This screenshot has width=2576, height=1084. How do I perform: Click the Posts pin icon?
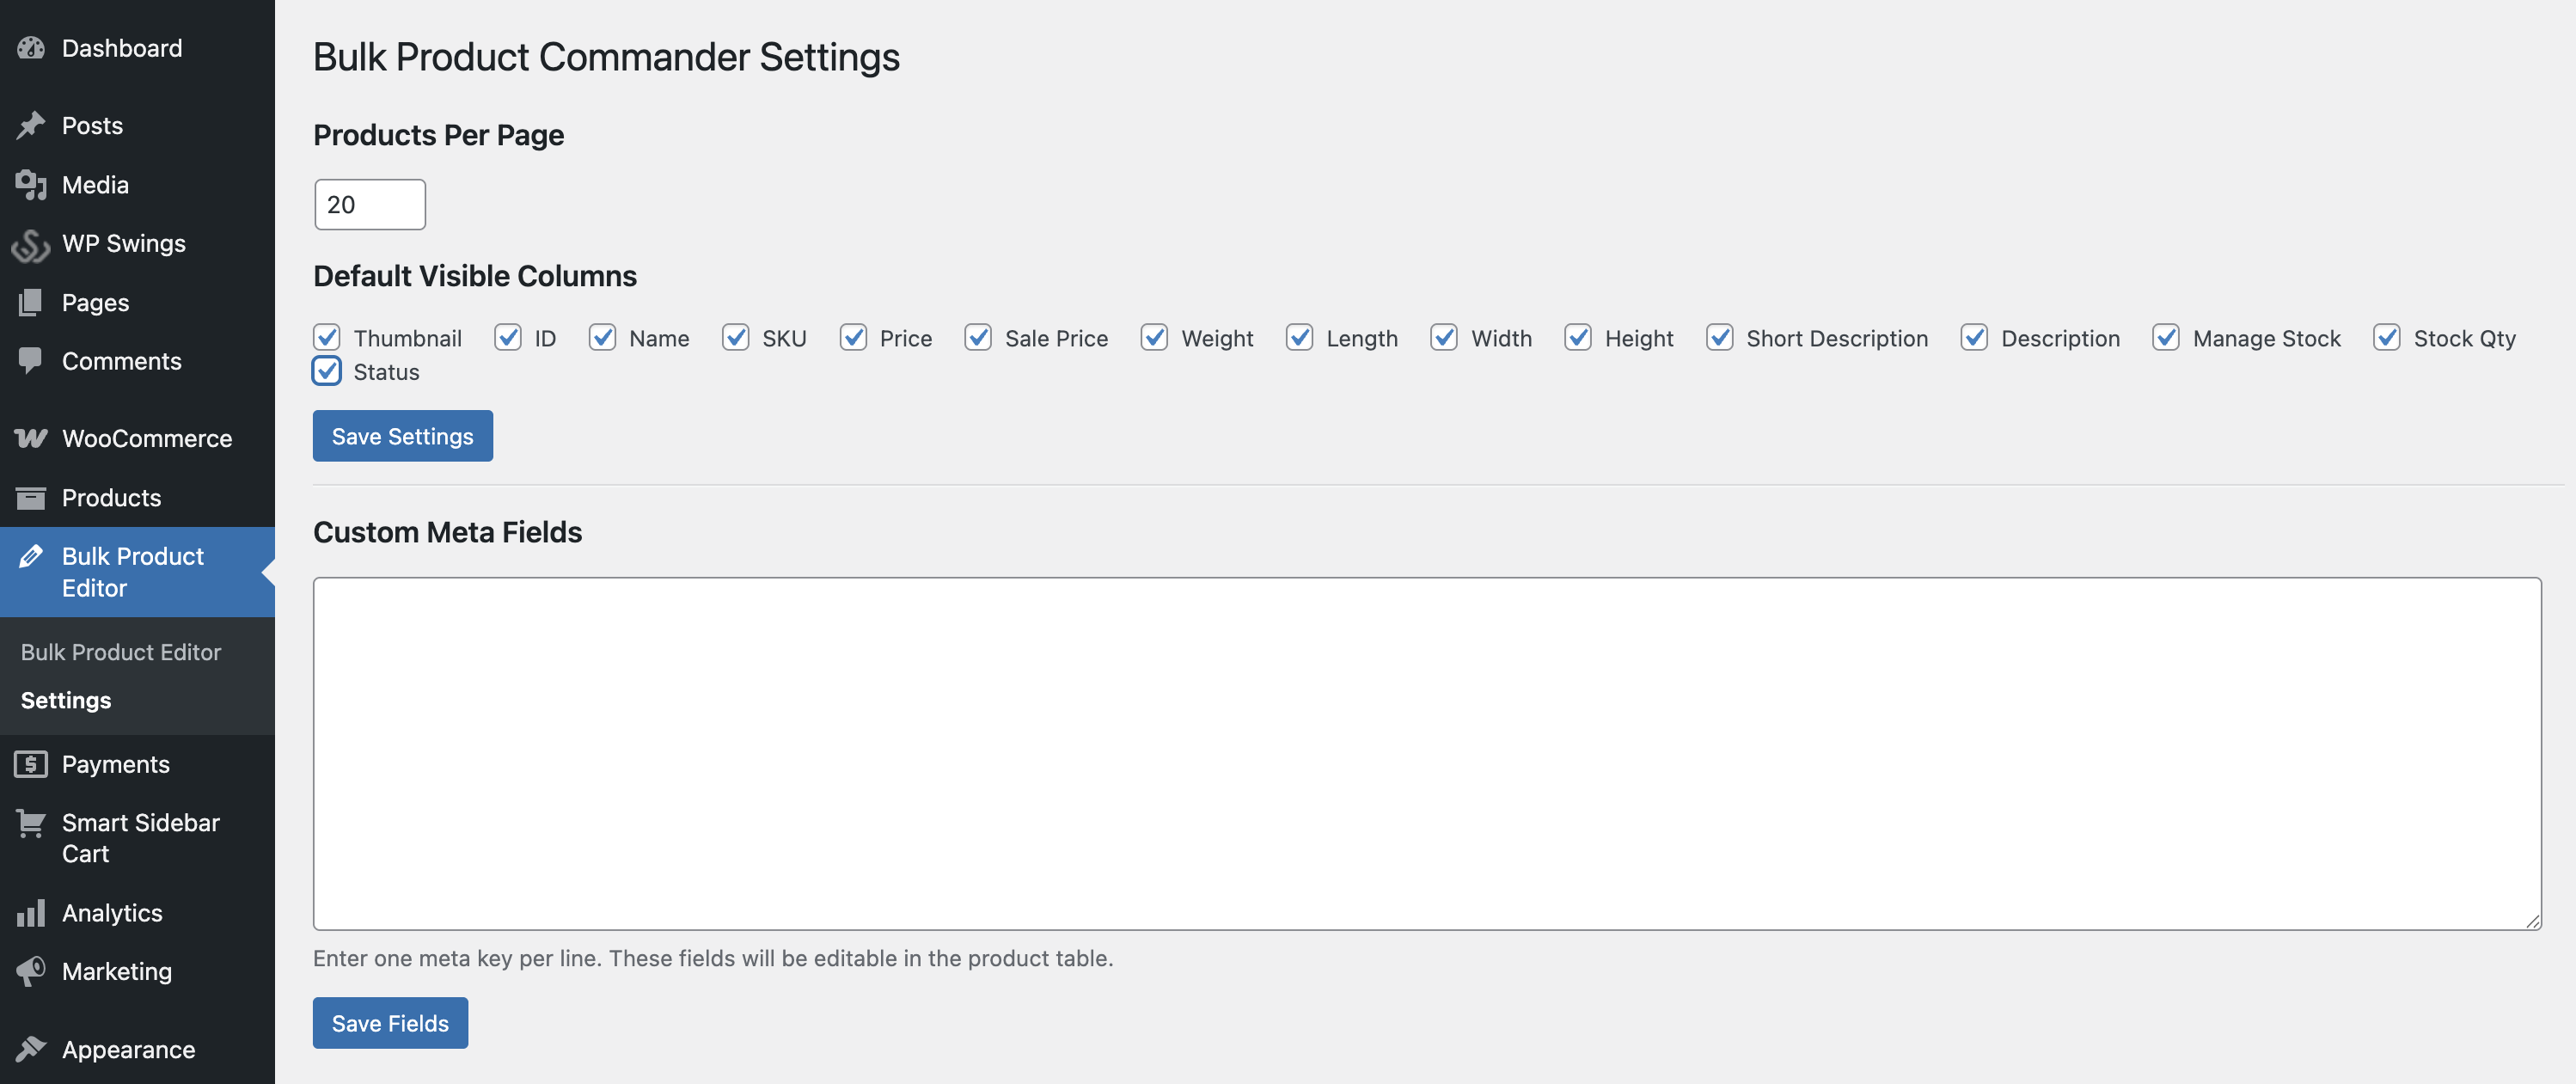coord(31,125)
